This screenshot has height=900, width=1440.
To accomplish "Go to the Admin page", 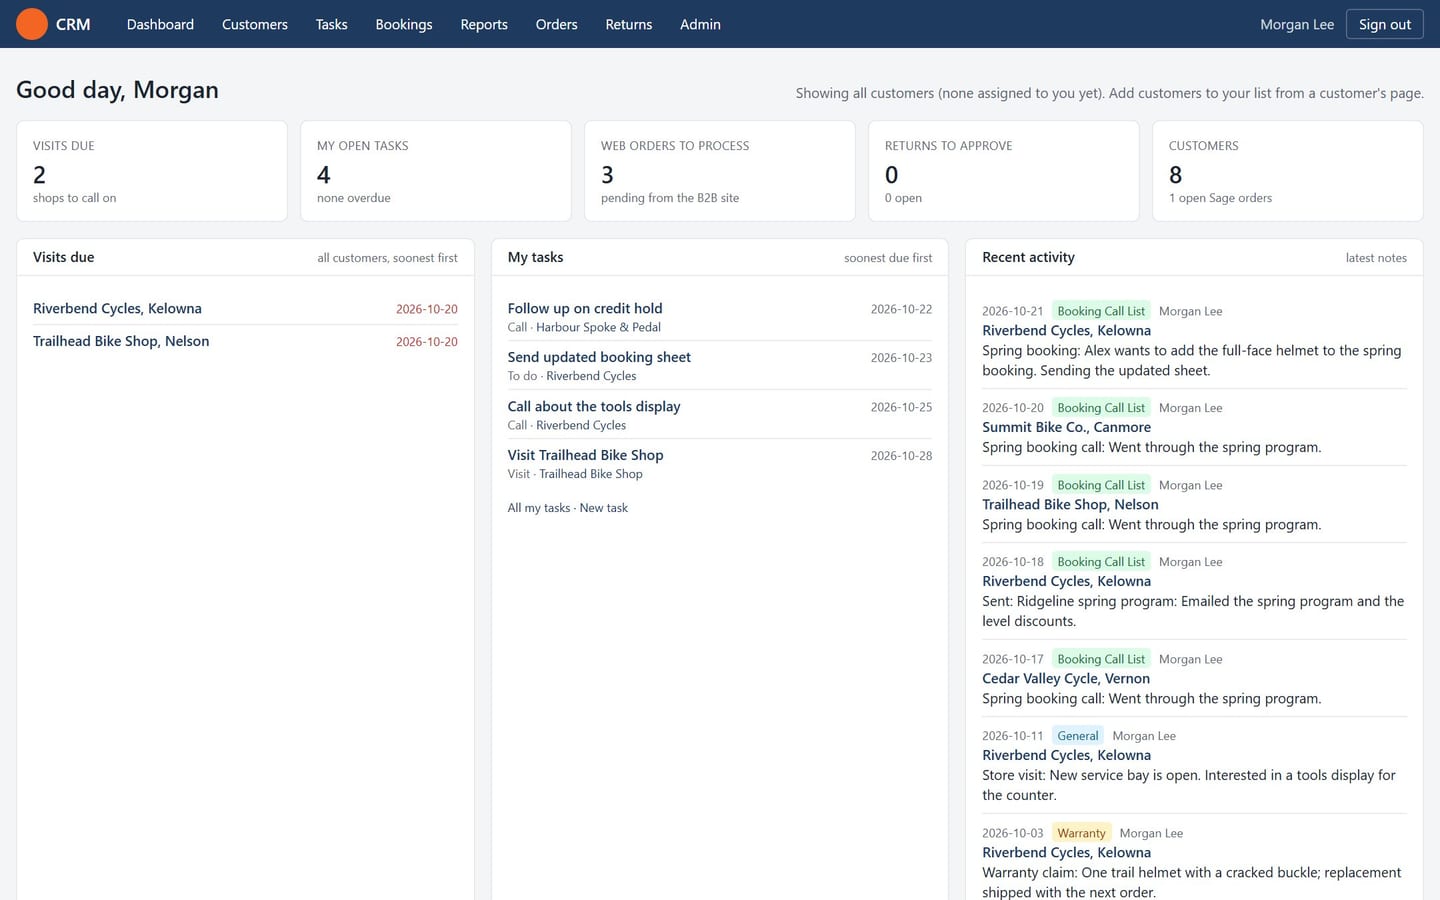I will pyautogui.click(x=700, y=24).
